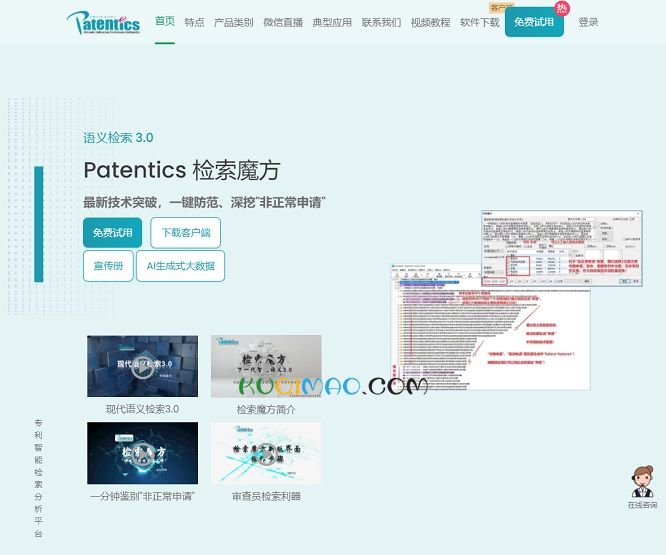This screenshot has width=666, height=555.
Task: Click the 下载客户端 button
Action: tap(186, 233)
